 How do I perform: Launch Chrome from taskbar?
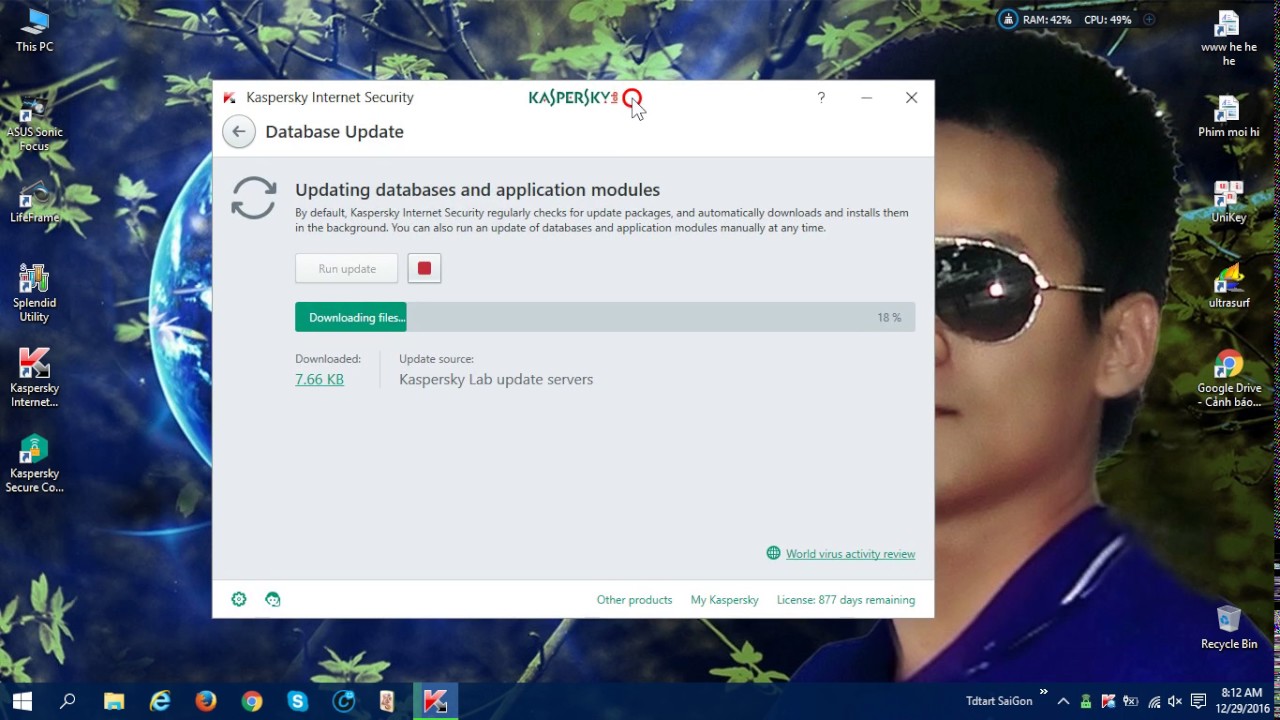(252, 701)
